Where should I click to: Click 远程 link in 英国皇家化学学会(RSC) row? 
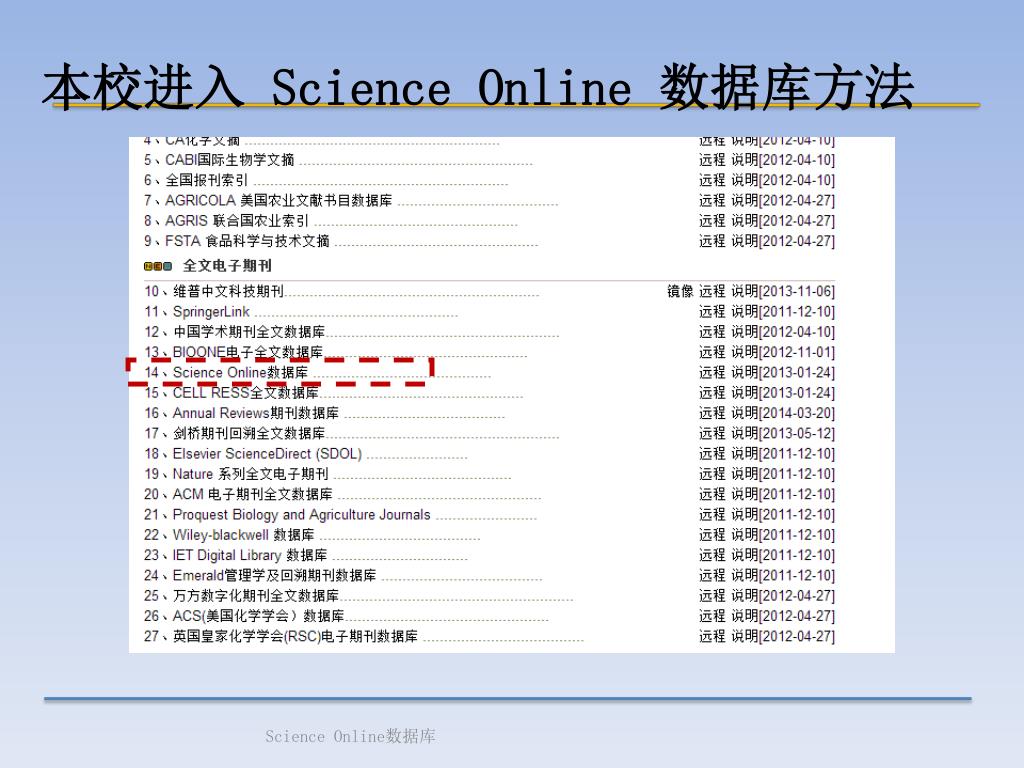tap(712, 636)
